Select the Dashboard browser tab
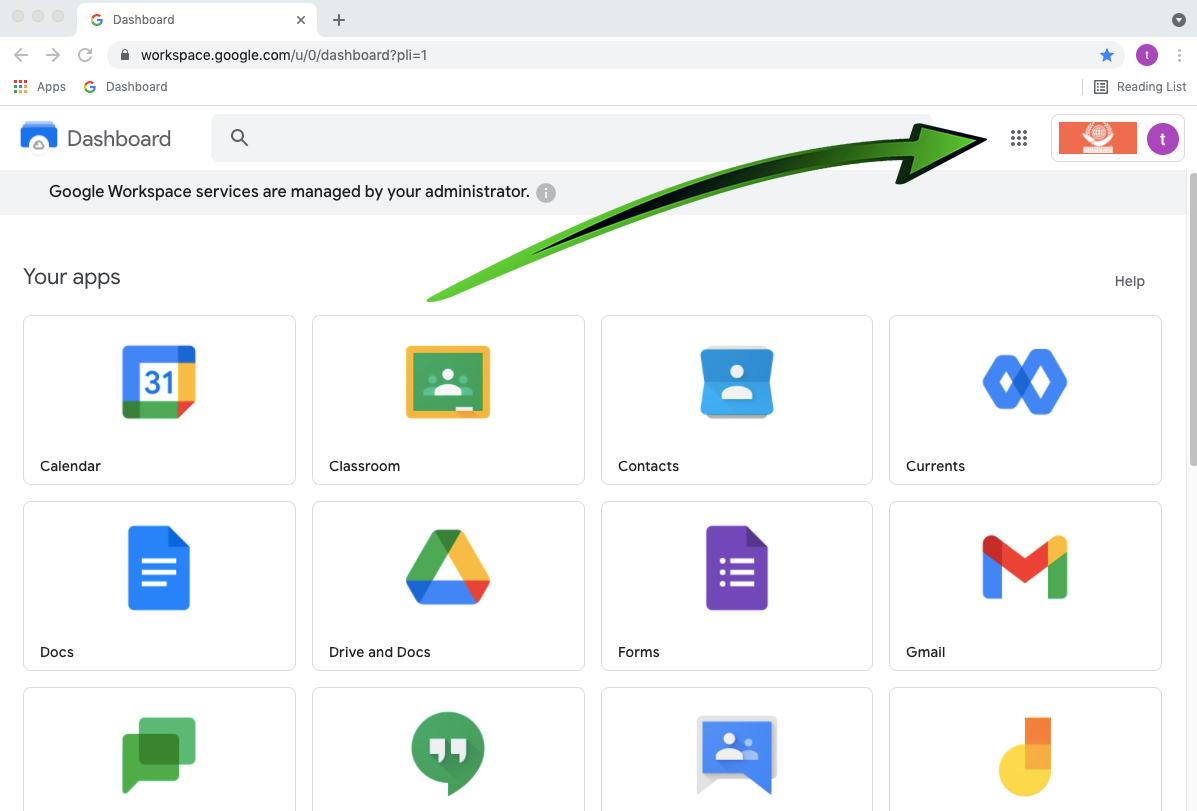The image size is (1197, 811). click(198, 20)
